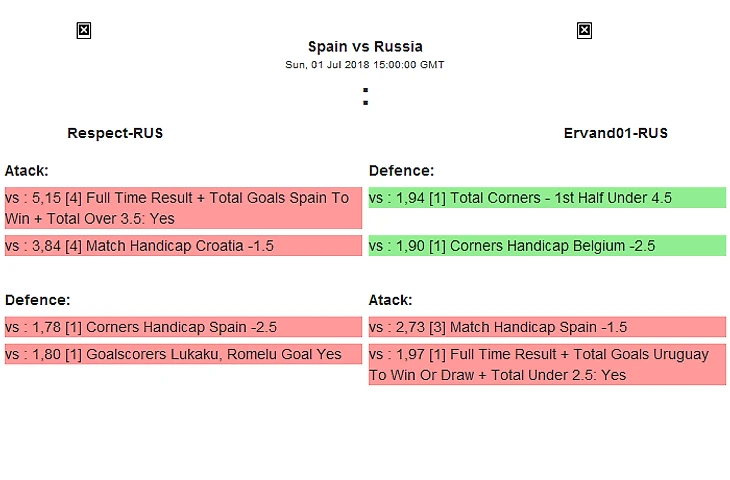The width and height of the screenshot is (730, 480).
Task: Click the green Total Corners row color bar
Action: point(700,198)
